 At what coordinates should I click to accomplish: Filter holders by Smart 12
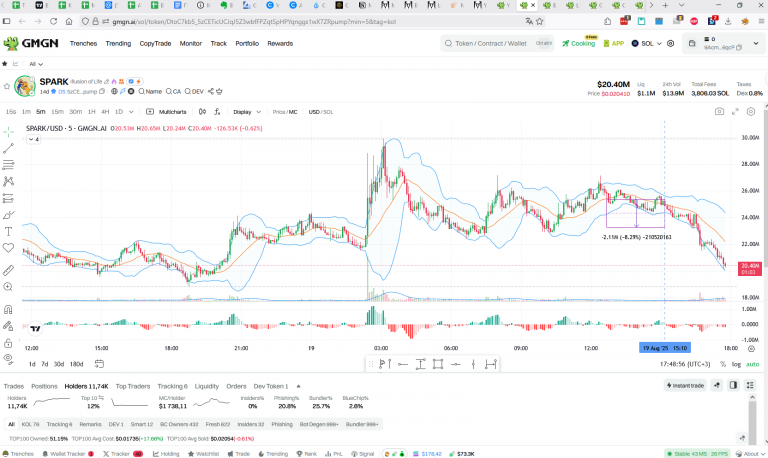click(142, 424)
